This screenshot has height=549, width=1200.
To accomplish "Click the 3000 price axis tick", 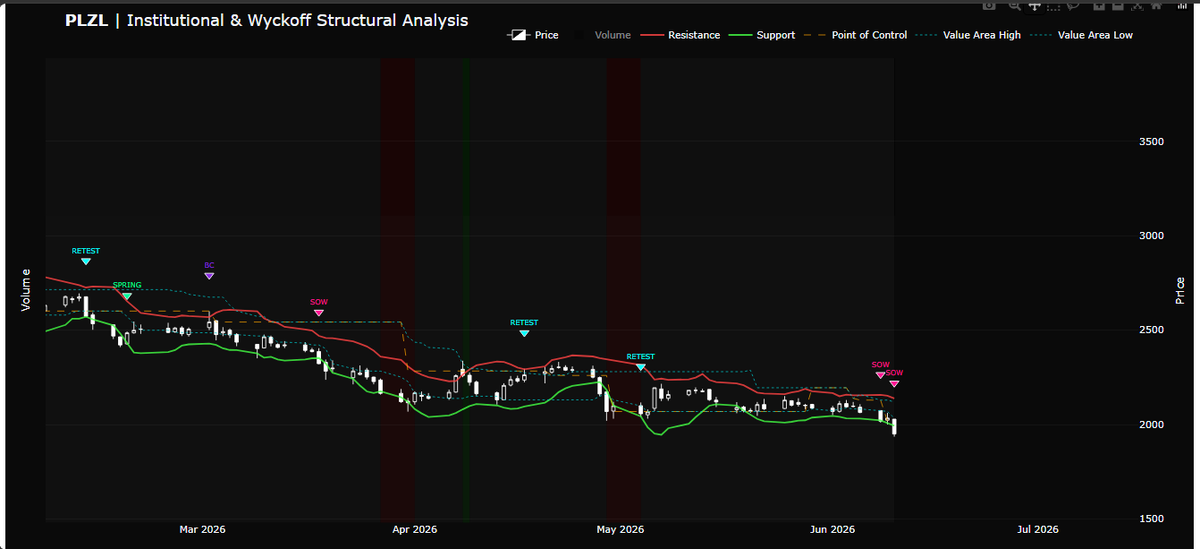I will 1151,236.
